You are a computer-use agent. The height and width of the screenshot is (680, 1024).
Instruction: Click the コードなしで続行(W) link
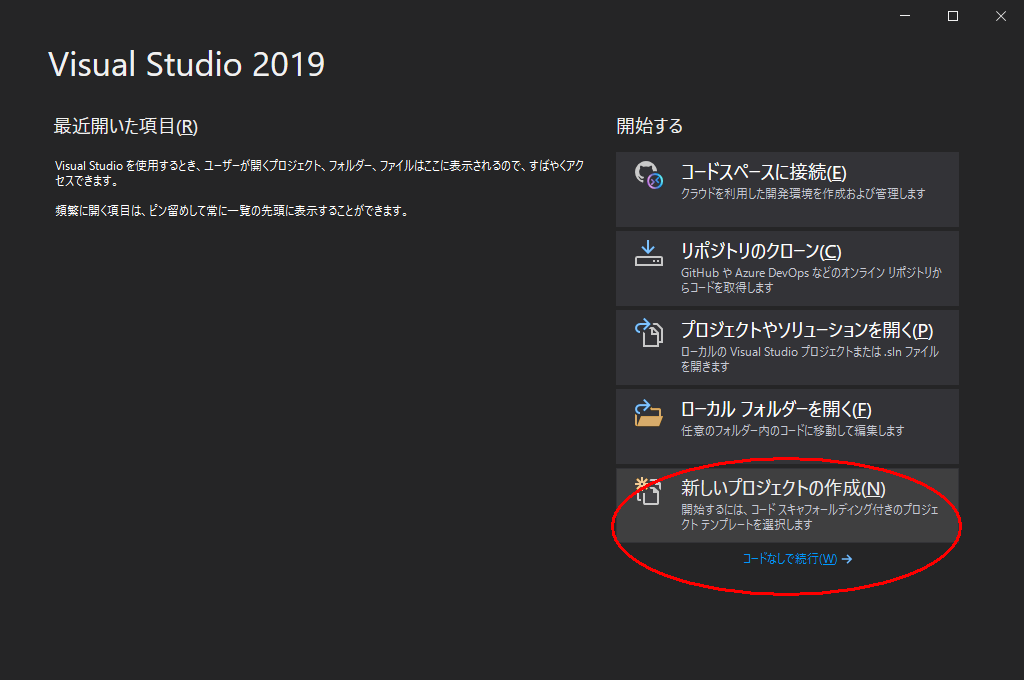point(790,559)
